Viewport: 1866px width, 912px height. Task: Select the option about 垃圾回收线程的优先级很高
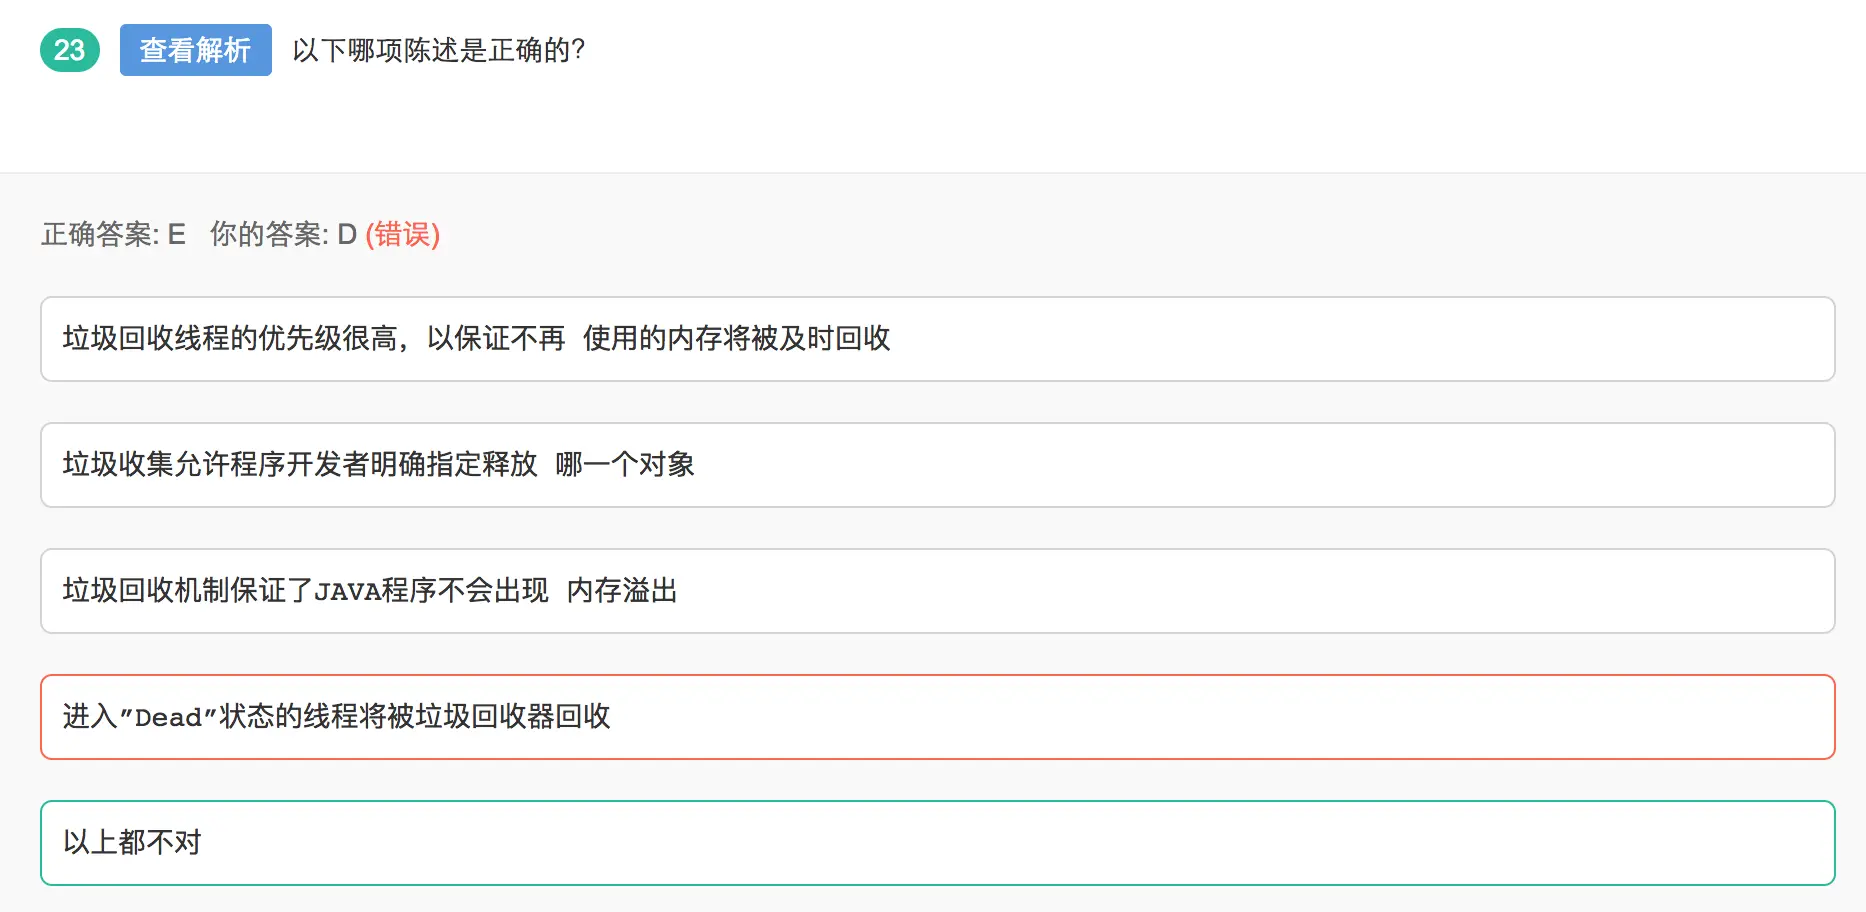click(x=938, y=339)
